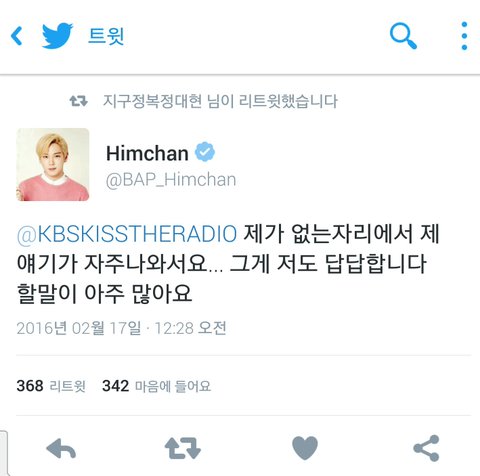This screenshot has width=480, height=476.
Task: View the 368 리트윗 list
Action: coord(51,386)
